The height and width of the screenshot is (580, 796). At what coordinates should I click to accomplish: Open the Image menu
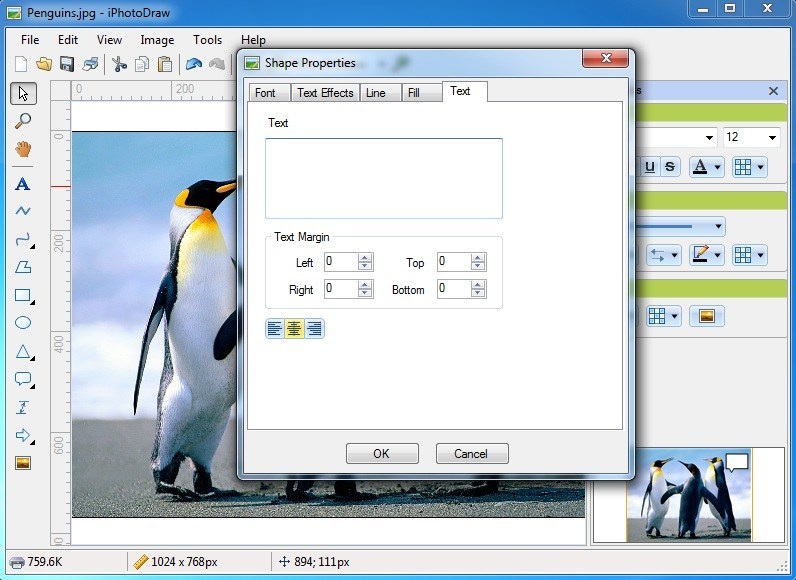(157, 40)
